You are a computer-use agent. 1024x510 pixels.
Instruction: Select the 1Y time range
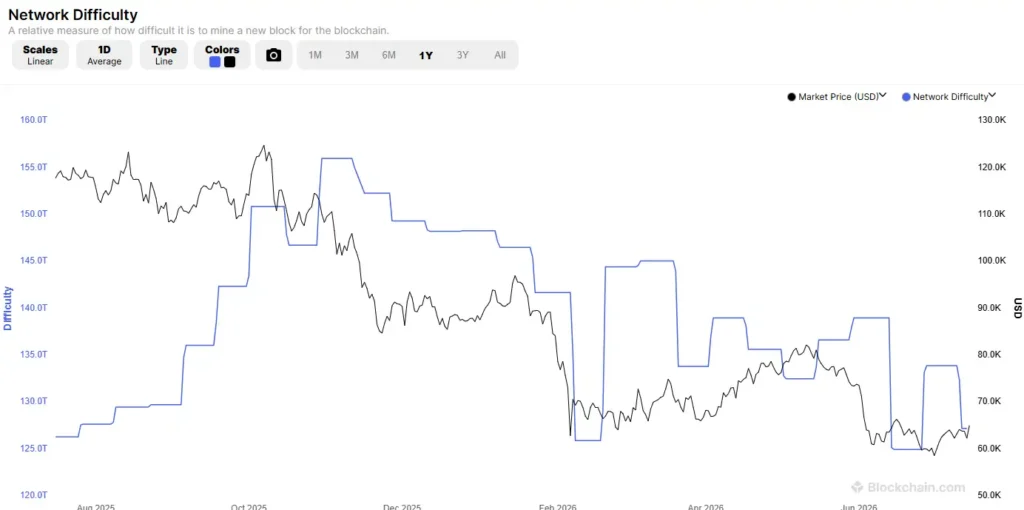point(426,56)
